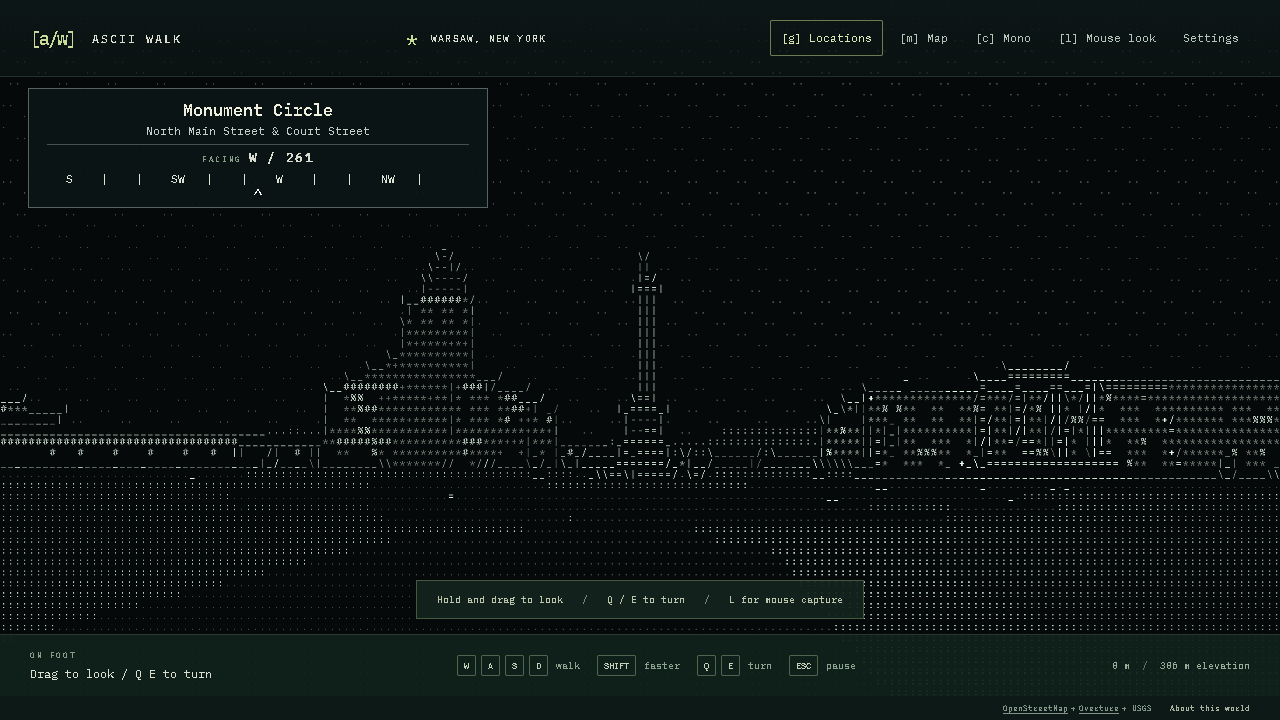Click the 306 m elevation readout
The width and height of the screenshot is (1280, 720).
pyautogui.click(x=1205, y=666)
